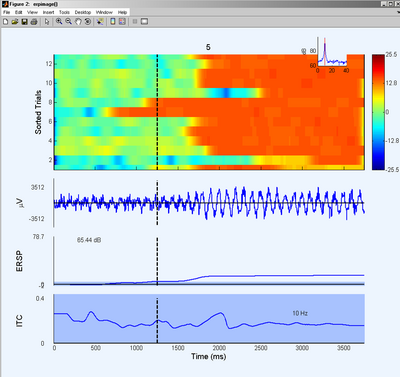The width and height of the screenshot is (400, 377).
Task: Click the "10 Hz" label in the ITC plot
Action: pos(300,313)
